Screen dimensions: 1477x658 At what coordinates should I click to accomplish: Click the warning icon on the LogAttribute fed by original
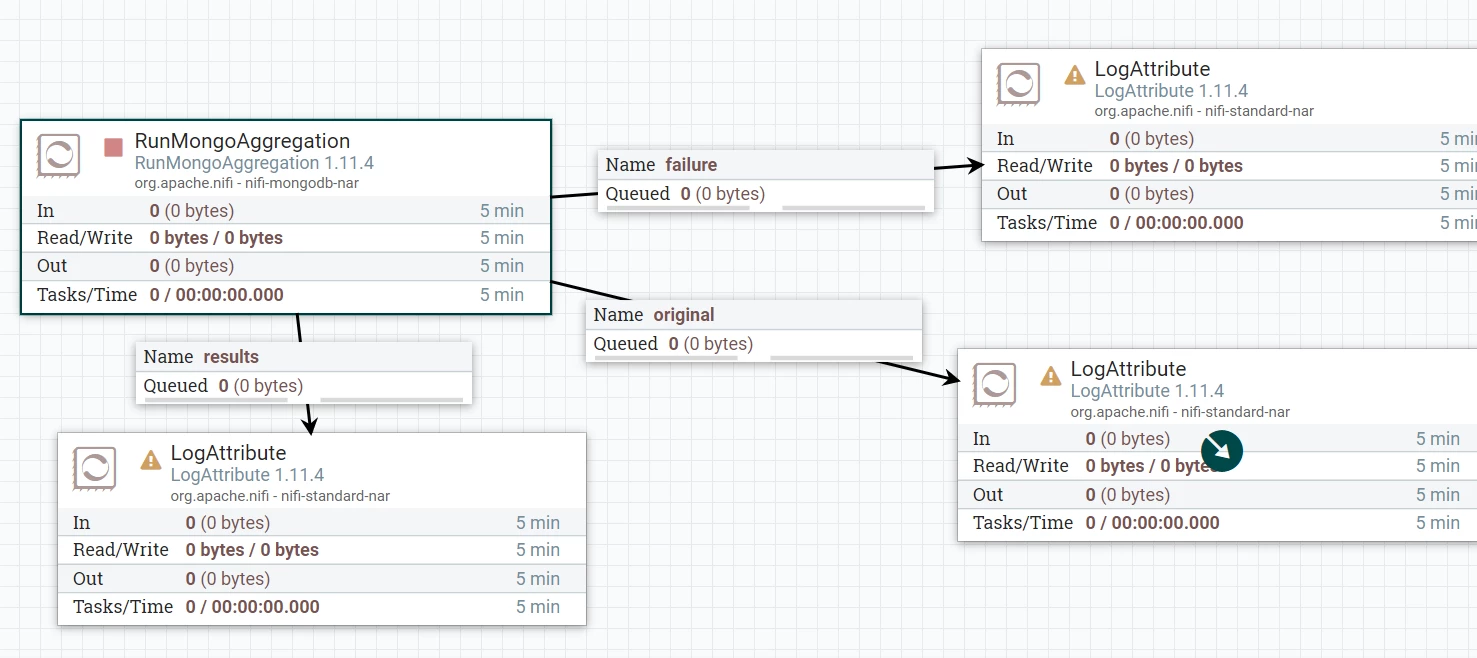[x=1051, y=376]
